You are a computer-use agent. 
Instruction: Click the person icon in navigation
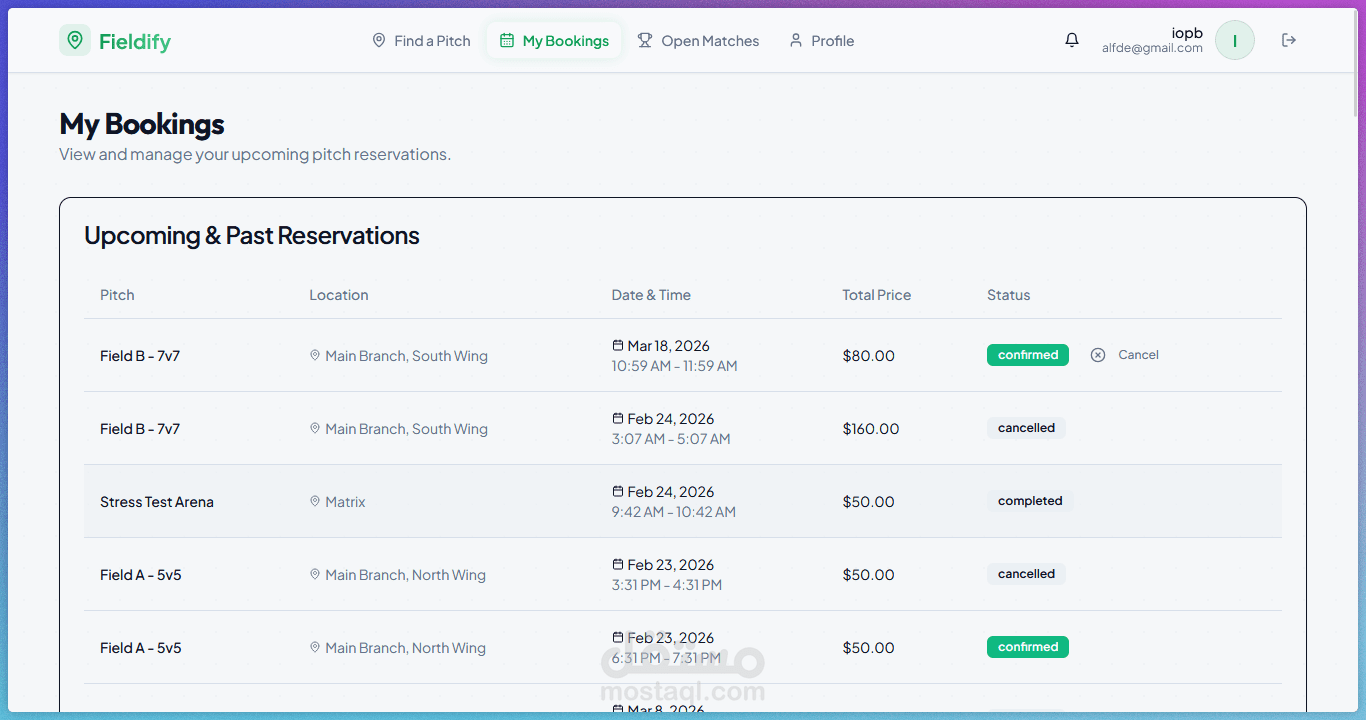point(796,40)
